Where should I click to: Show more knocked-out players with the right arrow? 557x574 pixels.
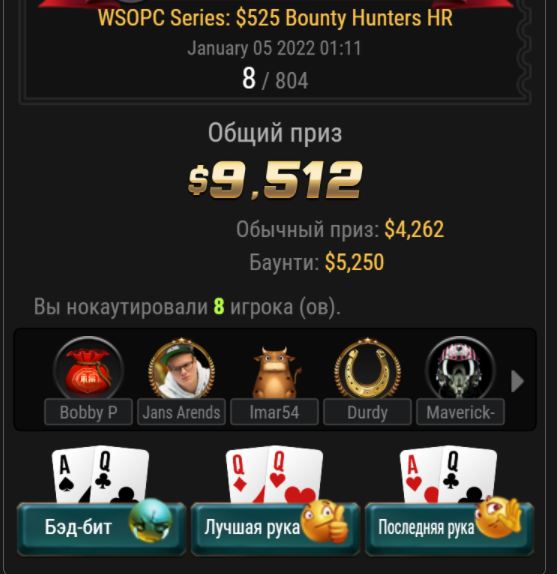click(517, 381)
